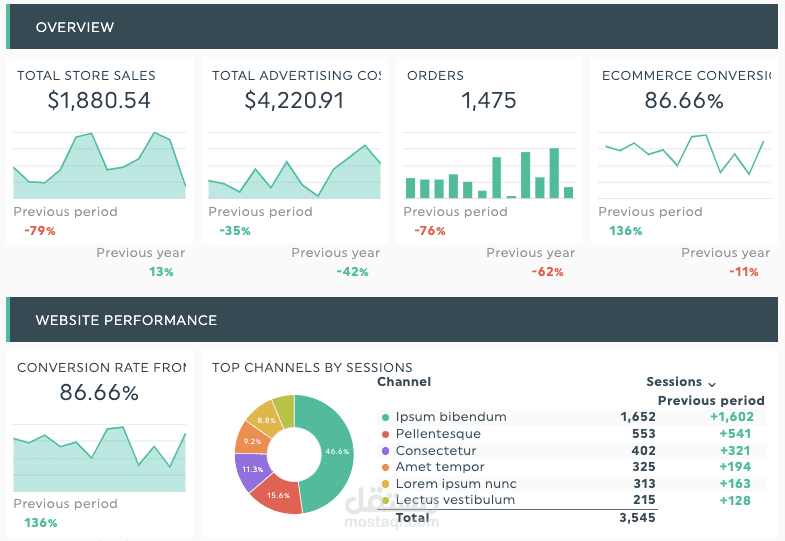Viewport: 785px width, 541px height.
Task: Click the 325 sessions value
Action: pyautogui.click(x=644, y=467)
